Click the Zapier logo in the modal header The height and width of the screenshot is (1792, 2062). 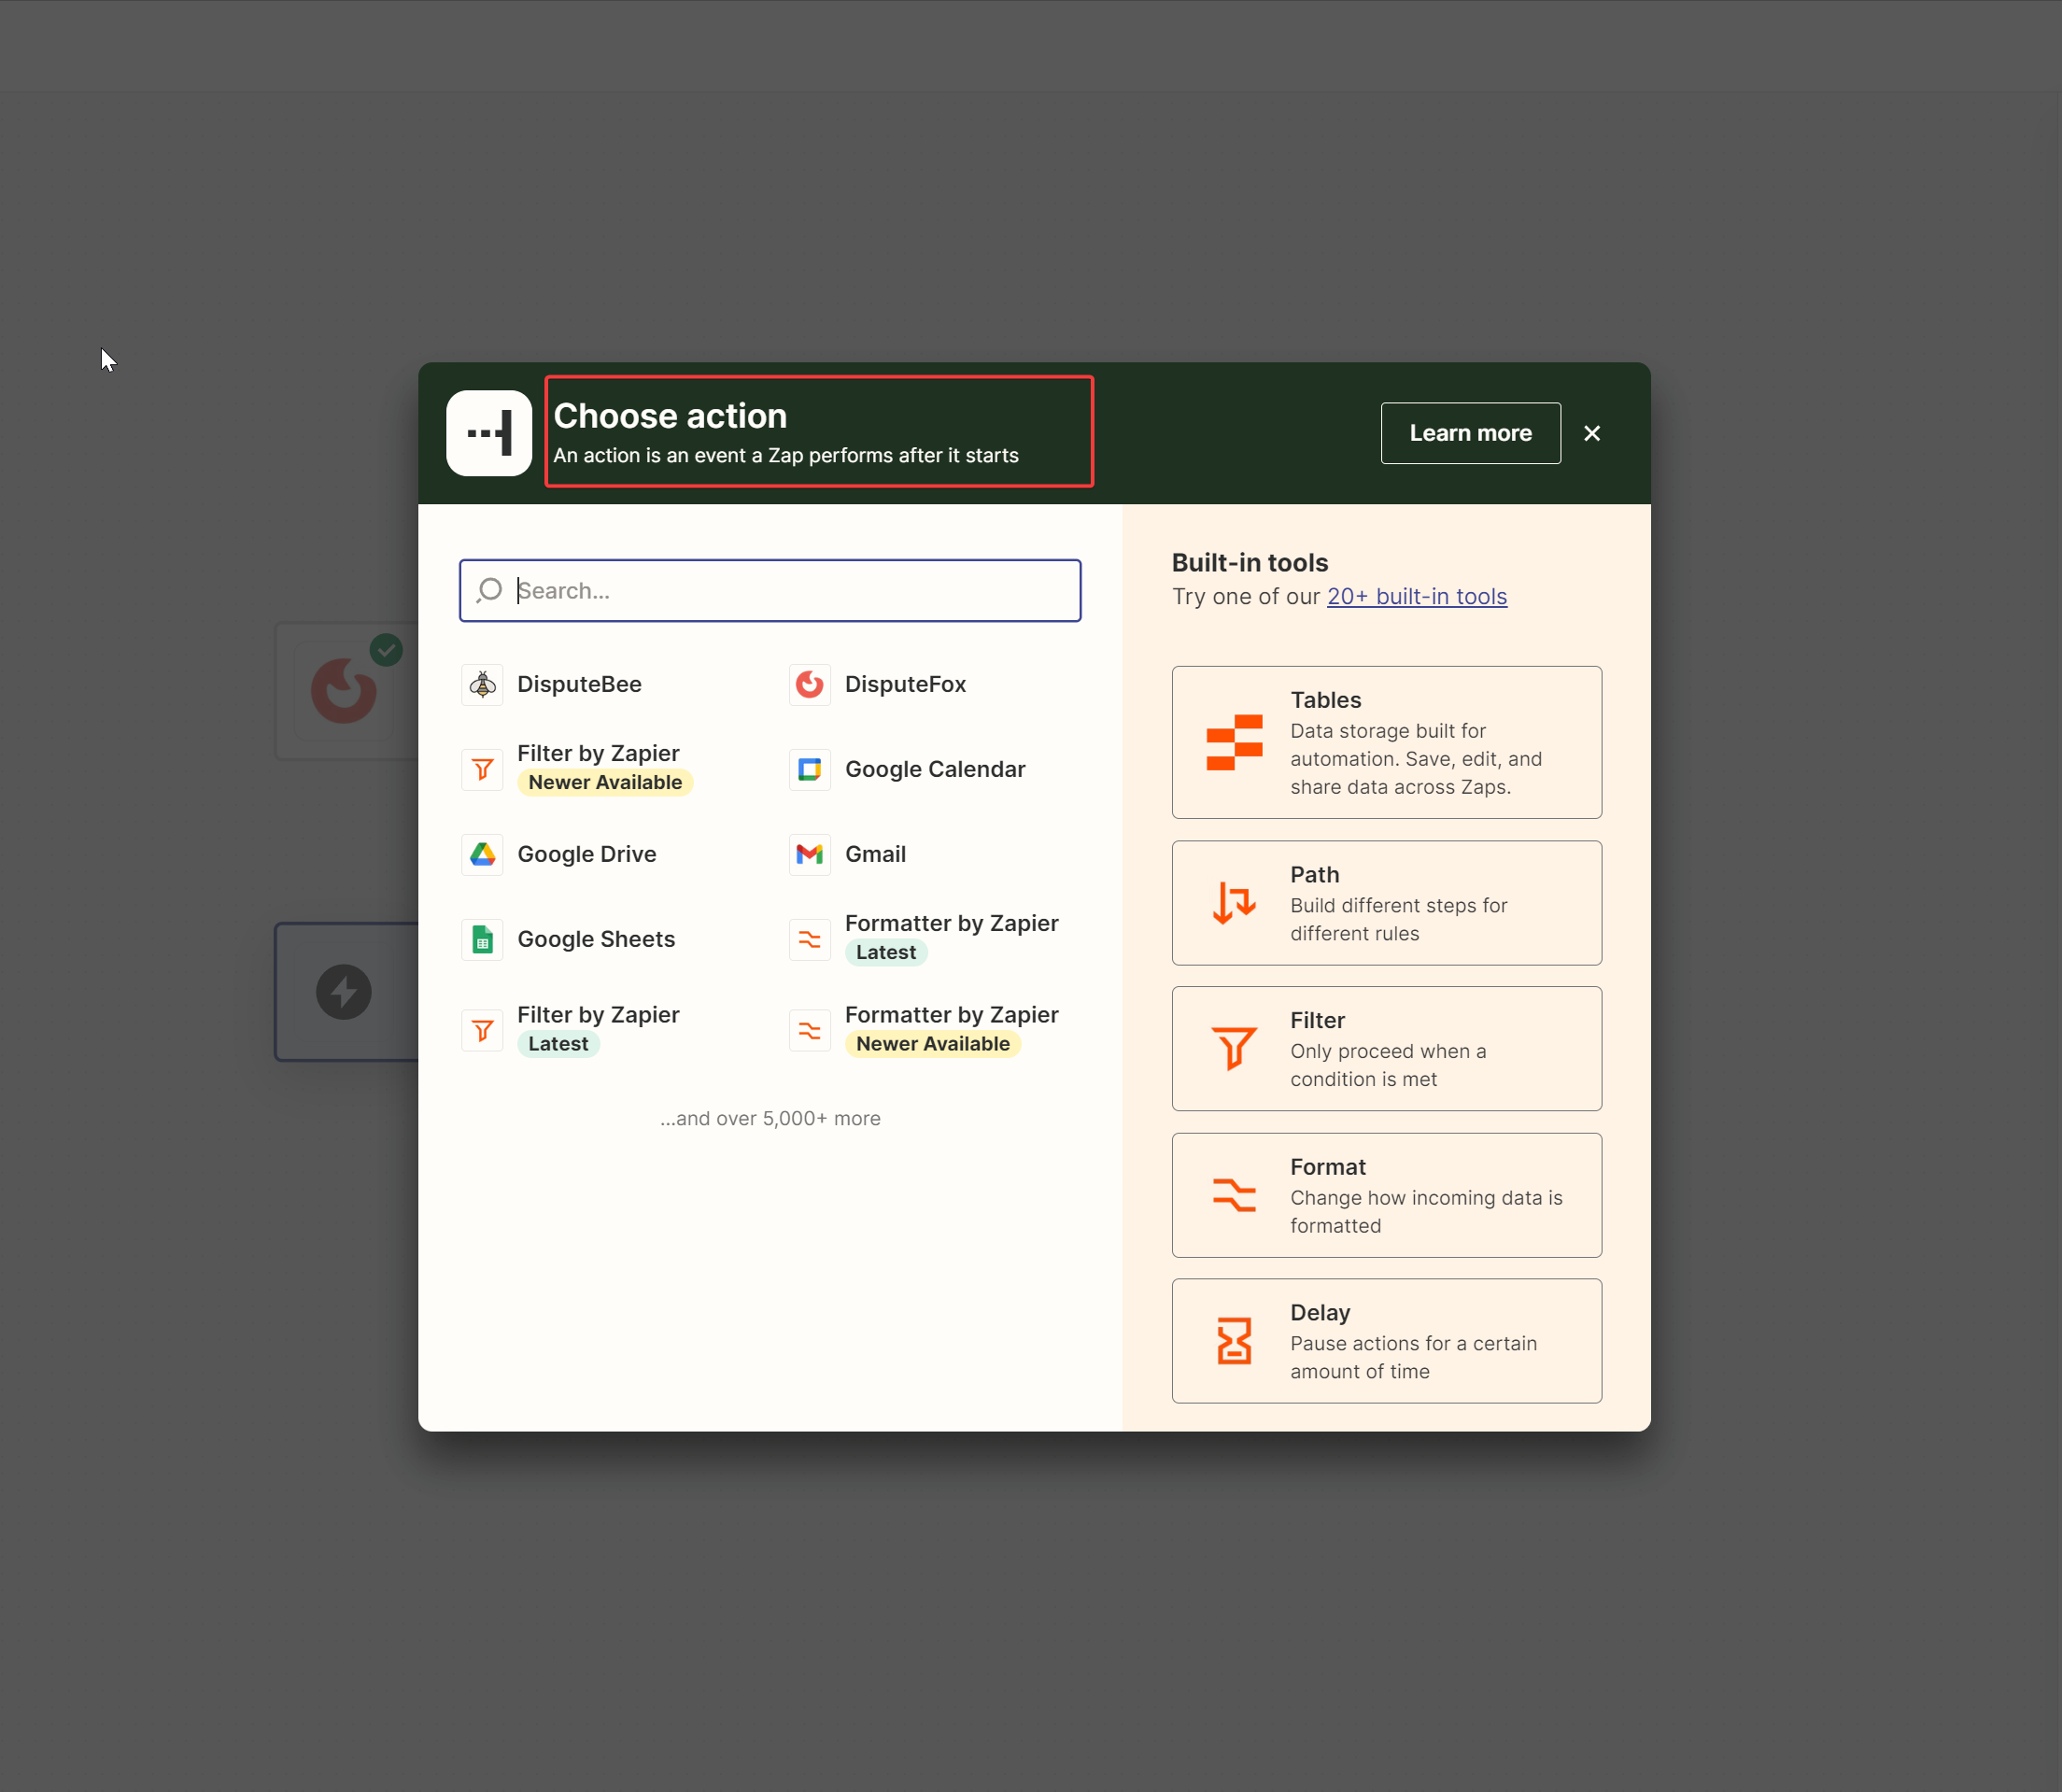click(489, 432)
